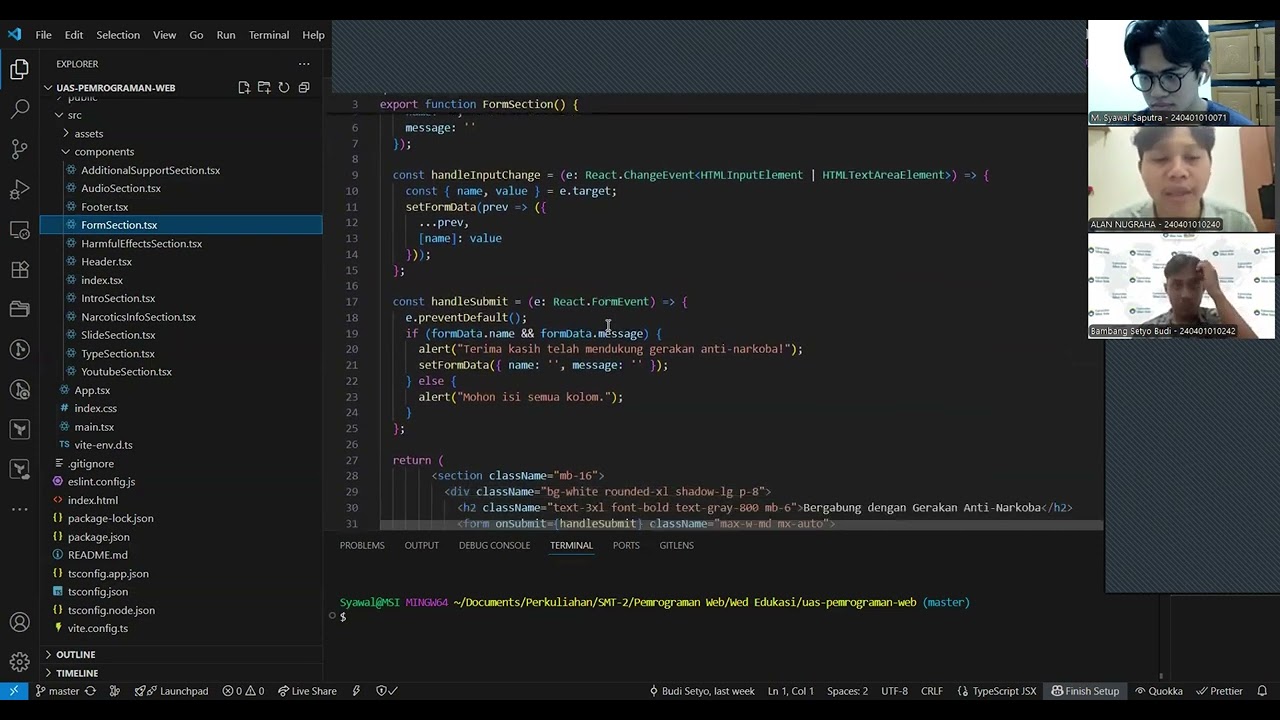Change the UTF-8 file encoding
Viewport: 1280px width, 720px height.
coord(894,691)
